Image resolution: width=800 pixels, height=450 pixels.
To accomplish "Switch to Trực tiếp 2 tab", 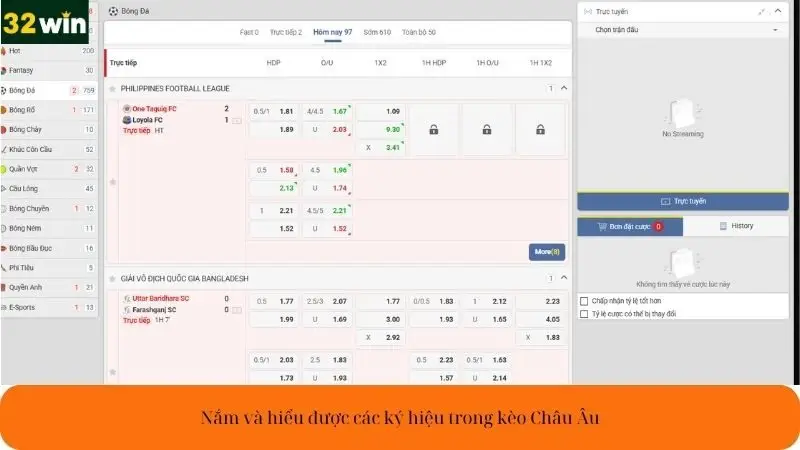I will point(286,32).
